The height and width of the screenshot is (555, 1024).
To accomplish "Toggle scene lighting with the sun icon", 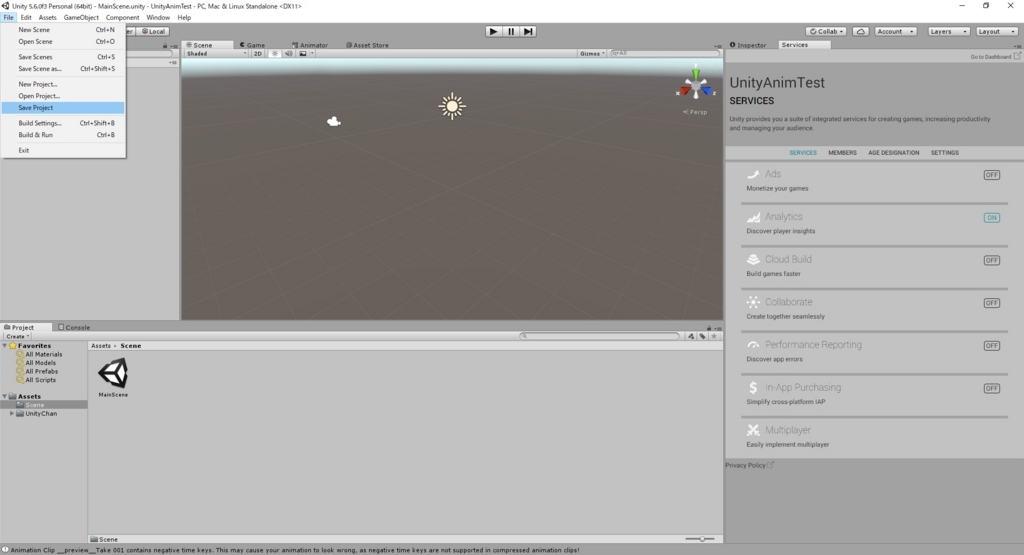I will coord(274,54).
